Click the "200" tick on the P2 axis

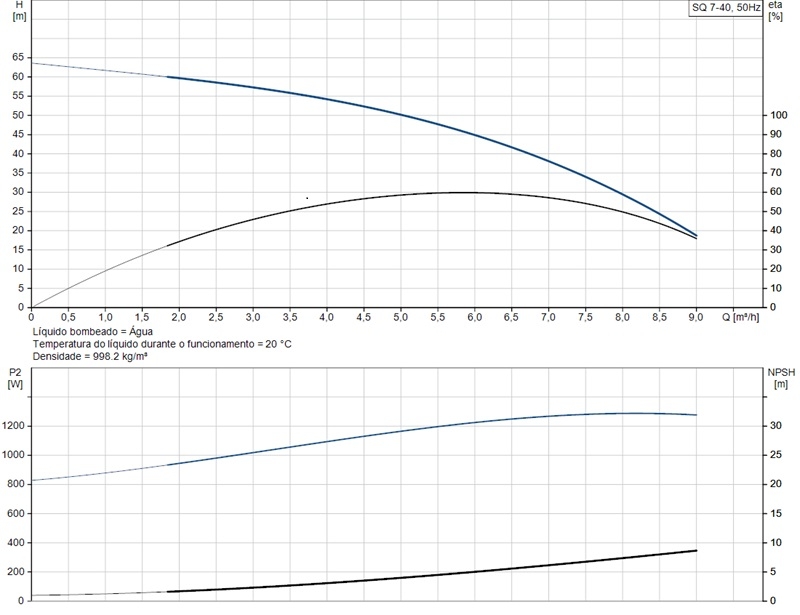coord(15,572)
